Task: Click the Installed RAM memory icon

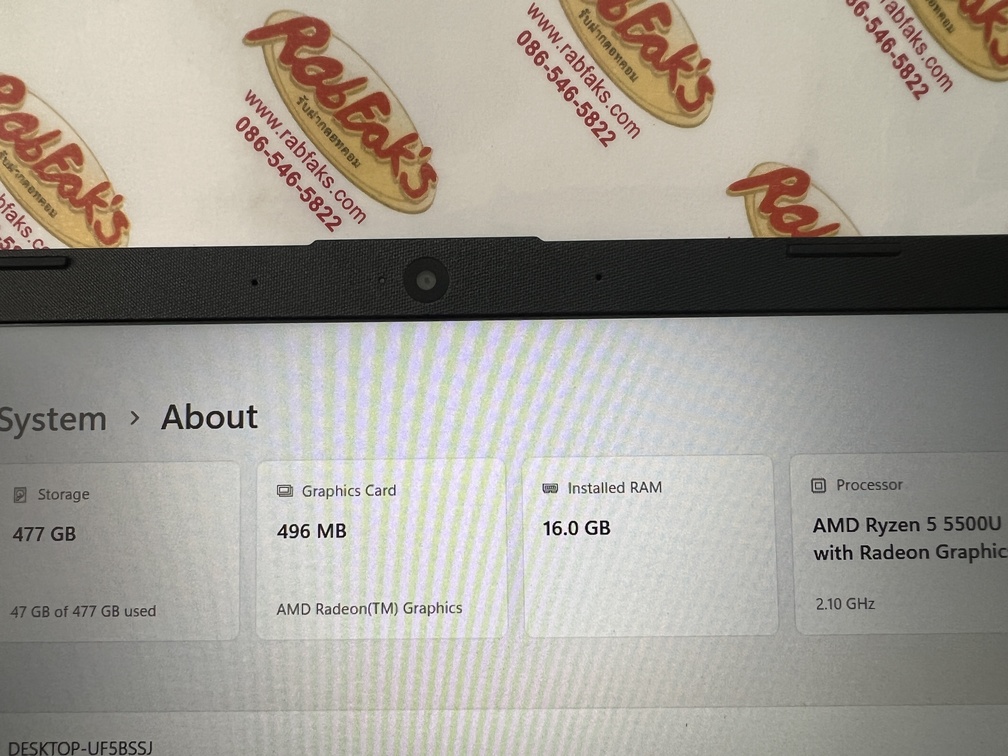Action: pos(550,488)
